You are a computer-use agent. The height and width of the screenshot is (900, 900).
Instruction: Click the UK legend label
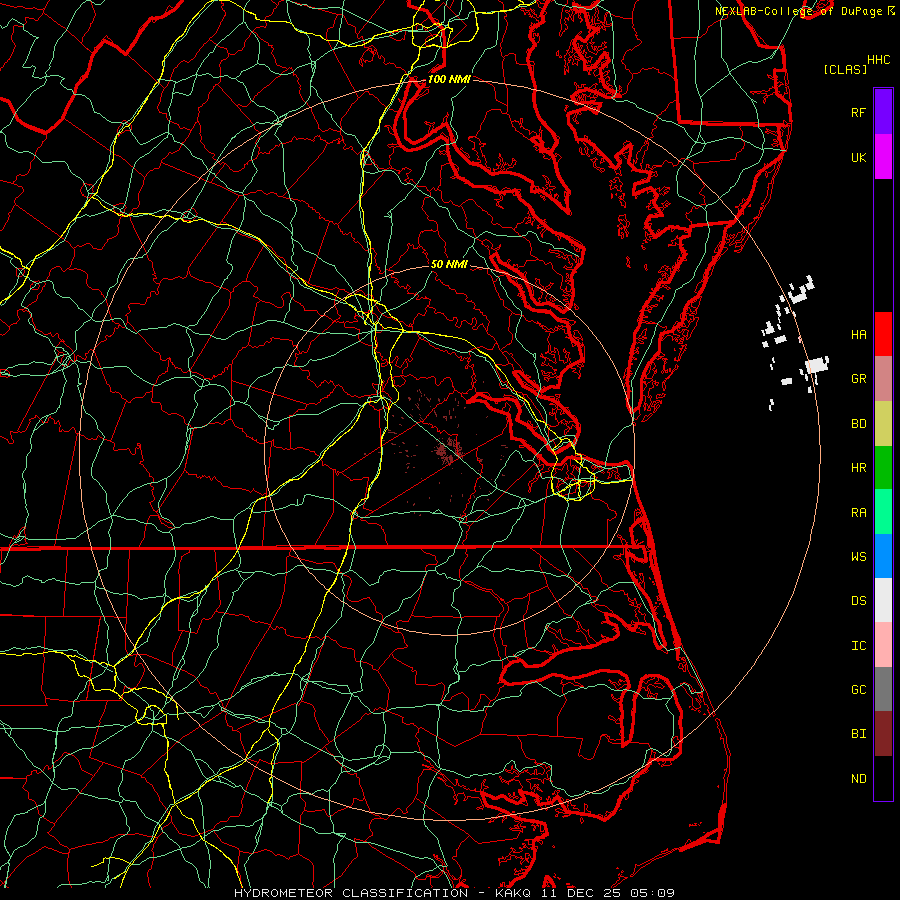[858, 157]
